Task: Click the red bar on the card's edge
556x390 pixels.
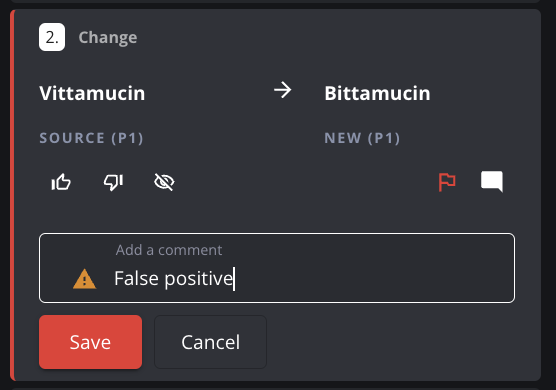Action: click(12, 195)
